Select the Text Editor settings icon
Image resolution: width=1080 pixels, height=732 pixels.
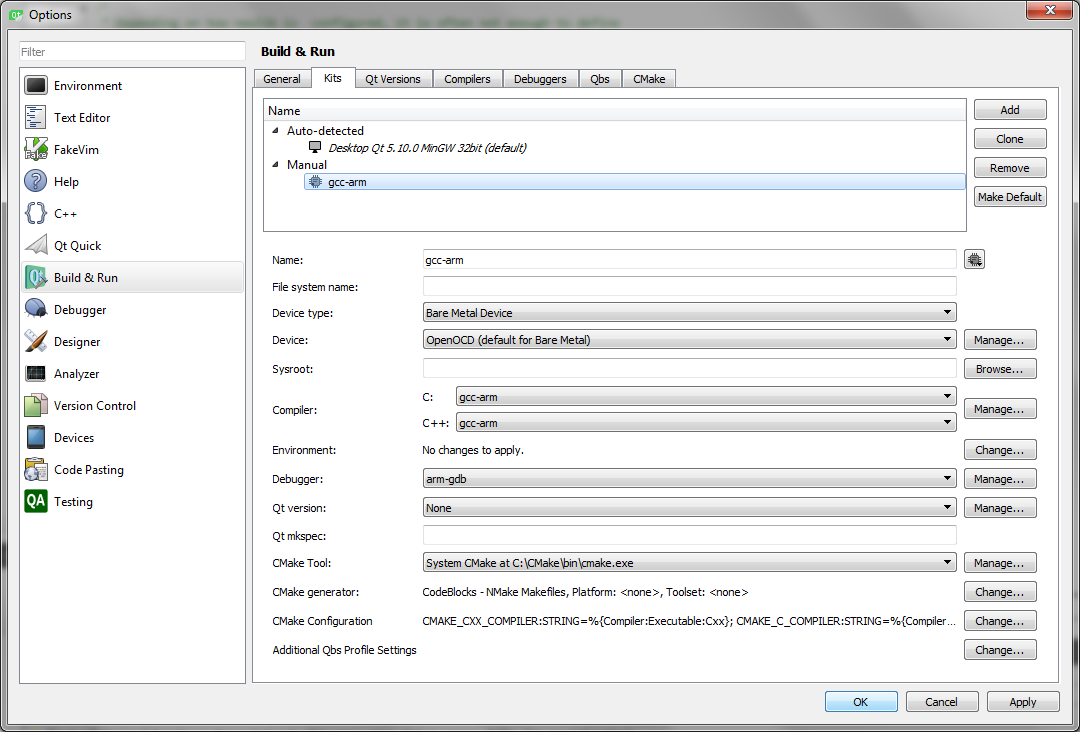point(84,117)
